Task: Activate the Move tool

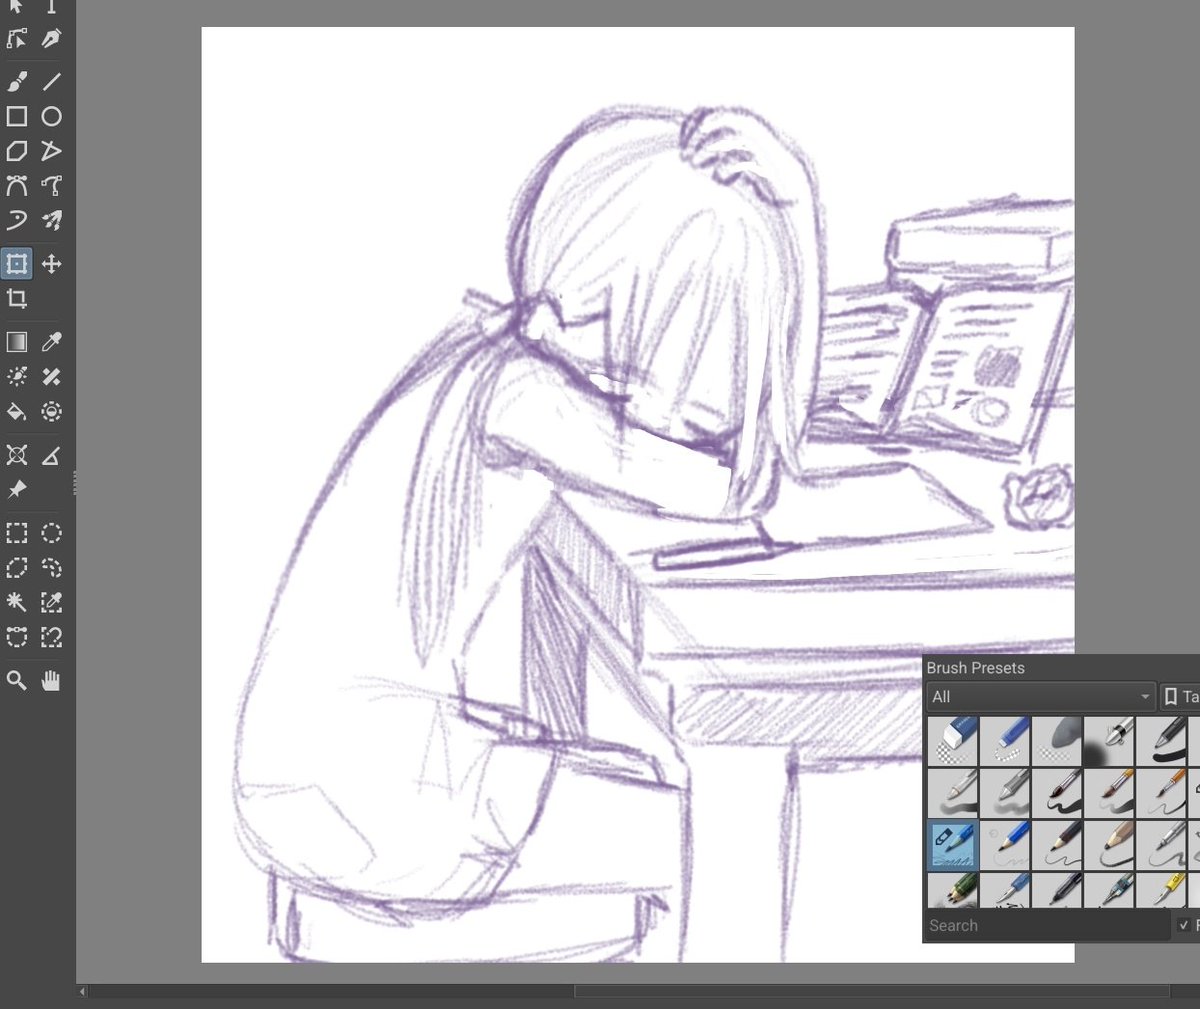Action: pyautogui.click(x=51, y=264)
